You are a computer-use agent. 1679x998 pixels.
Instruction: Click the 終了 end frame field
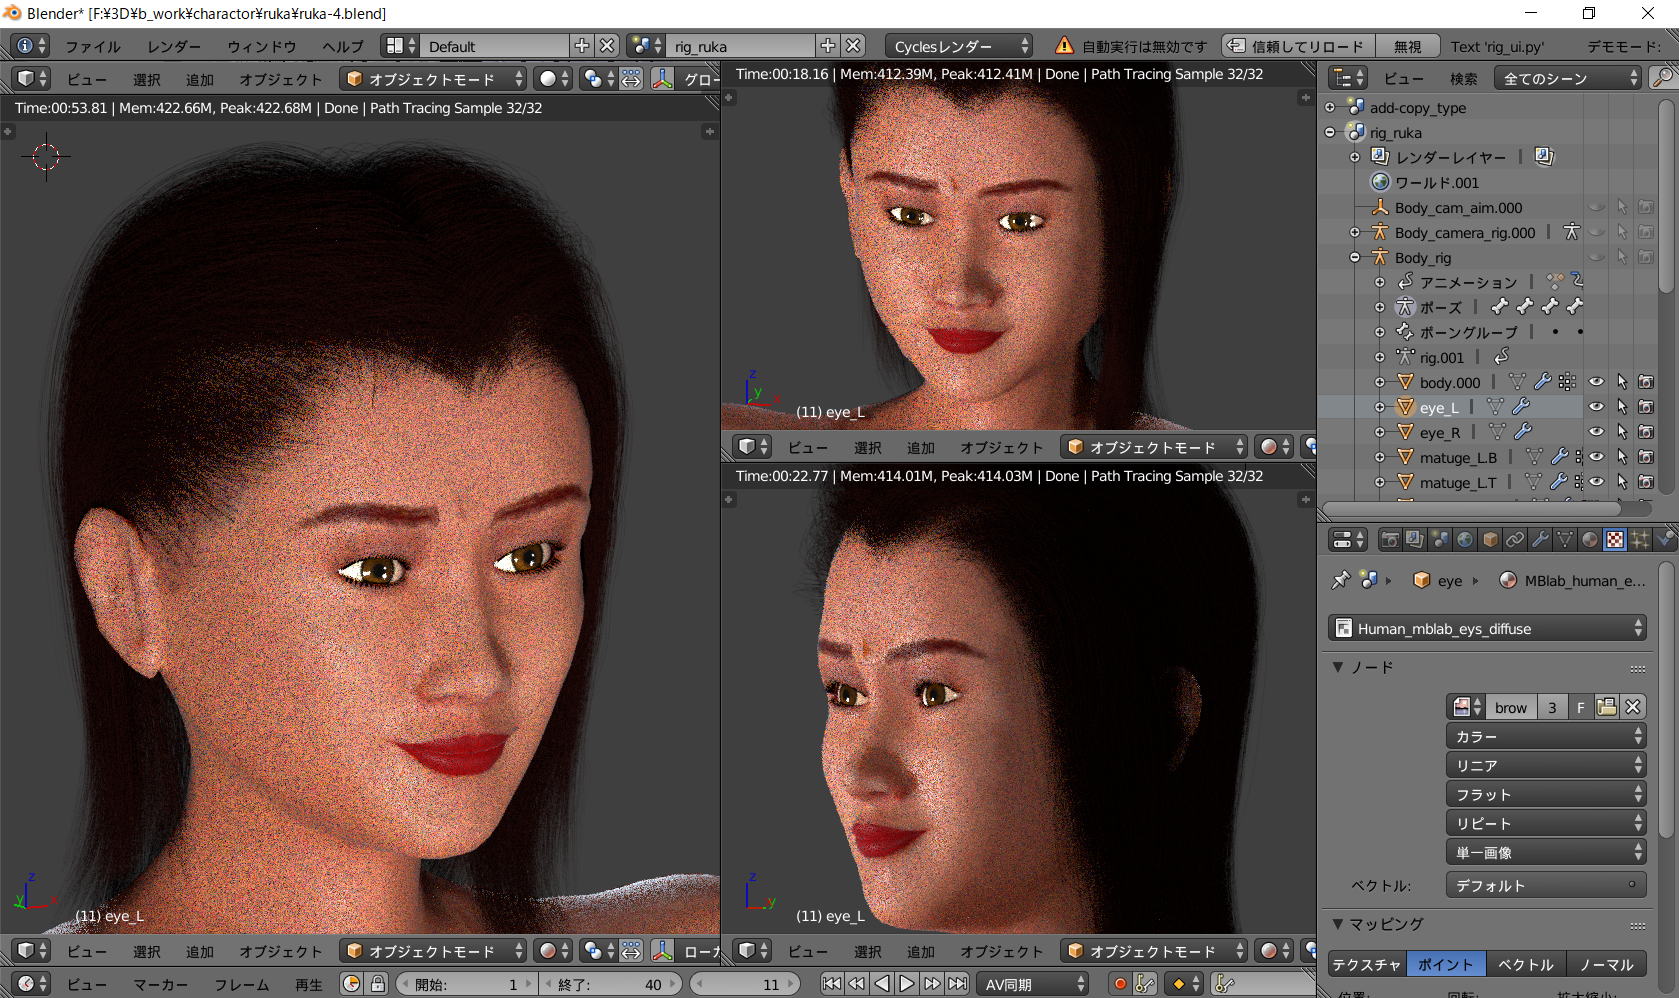coord(609,984)
